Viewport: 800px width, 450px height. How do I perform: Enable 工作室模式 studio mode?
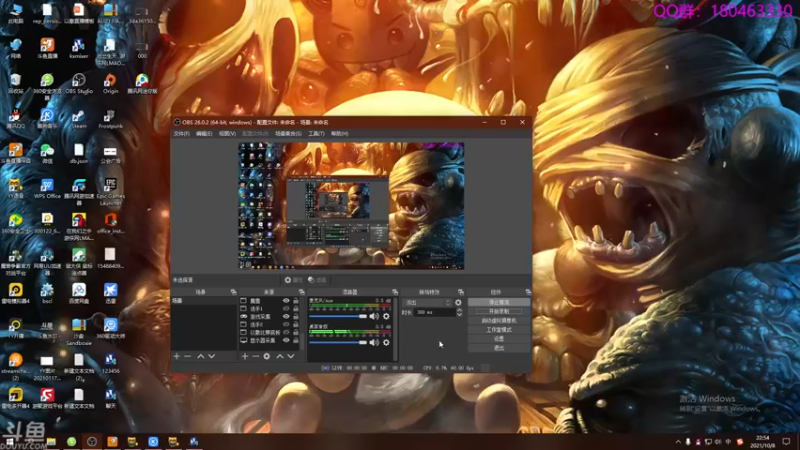coord(499,330)
